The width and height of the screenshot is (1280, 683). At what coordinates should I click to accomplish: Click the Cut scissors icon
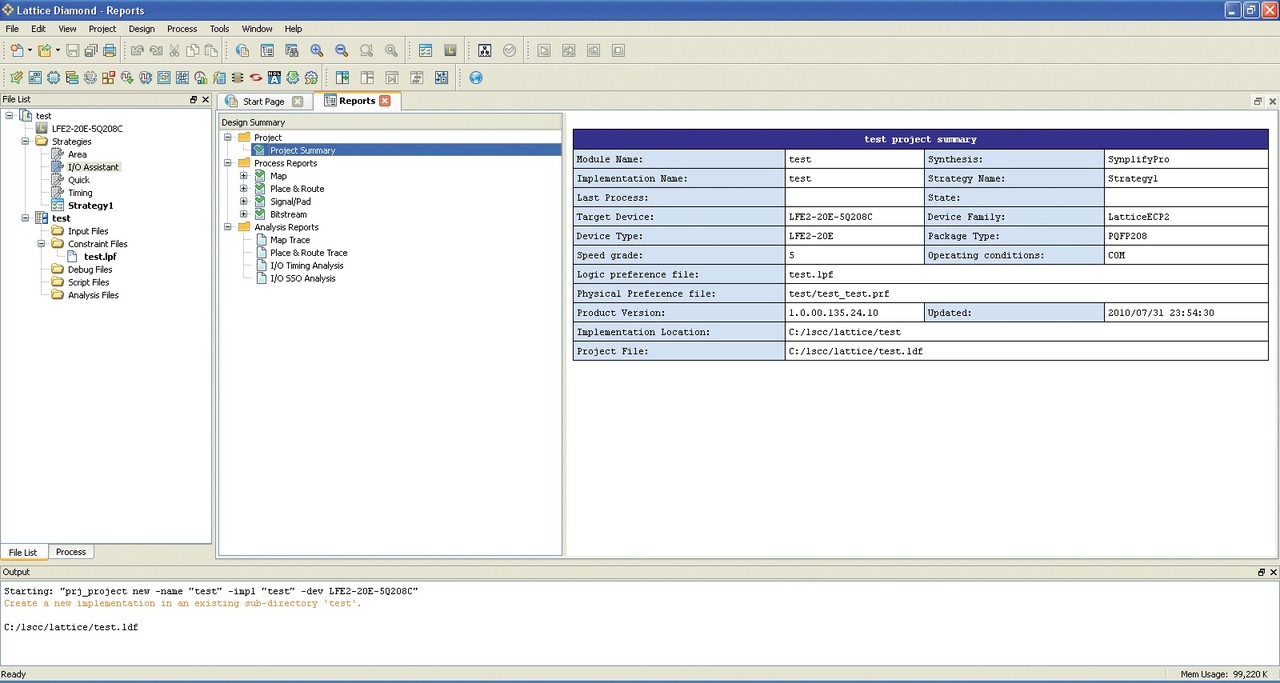[174, 51]
